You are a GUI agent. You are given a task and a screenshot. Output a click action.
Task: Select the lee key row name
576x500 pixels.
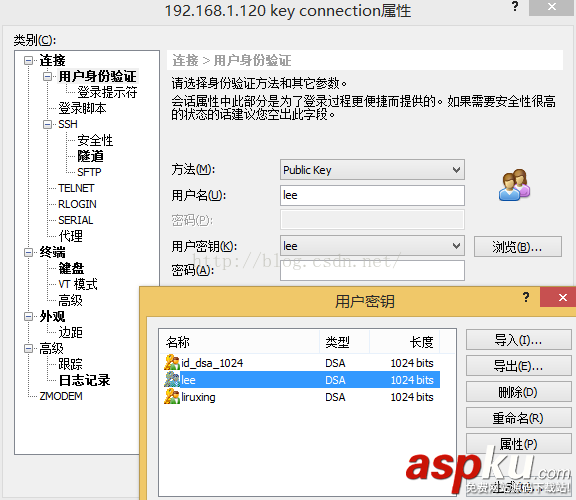[188, 380]
